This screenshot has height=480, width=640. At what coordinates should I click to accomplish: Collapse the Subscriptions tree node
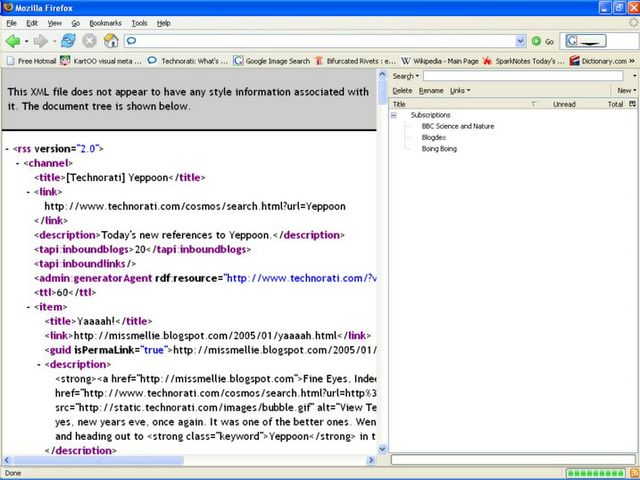pyautogui.click(x=395, y=115)
